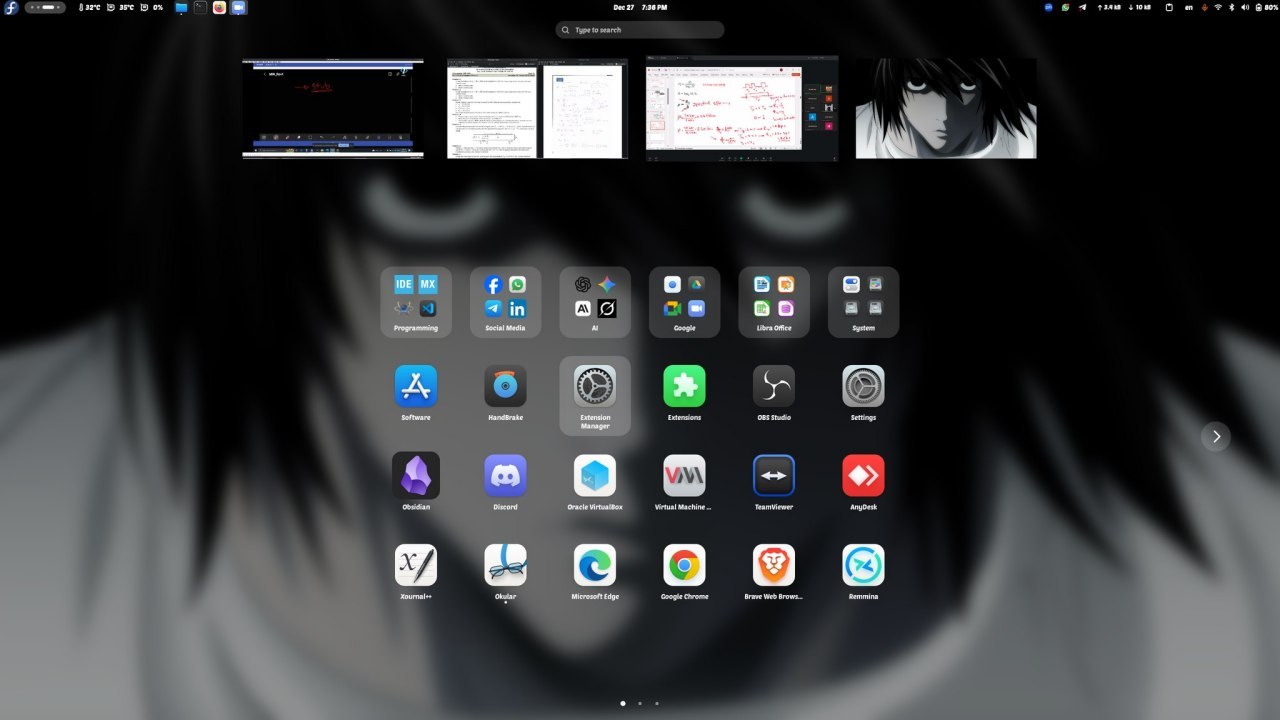Launch Oracle VirtualBox
Viewport: 1280px width, 720px height.
coord(595,475)
